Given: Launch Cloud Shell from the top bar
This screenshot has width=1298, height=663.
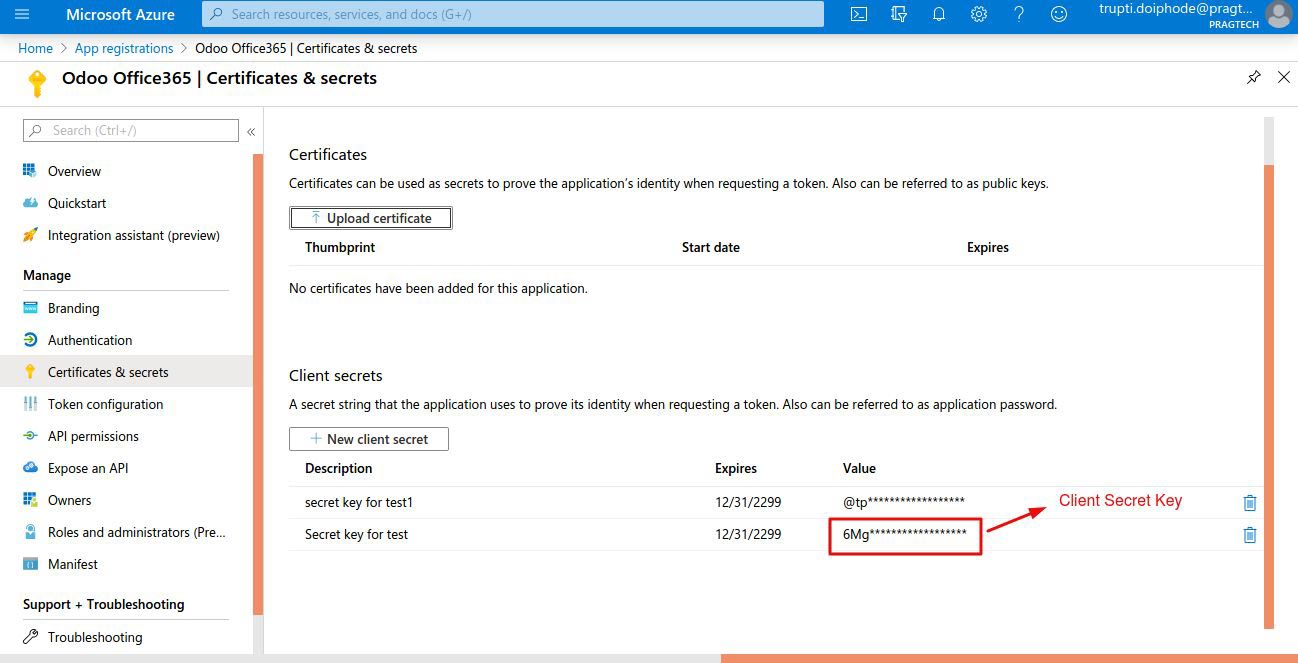Looking at the screenshot, I should tap(859, 14).
